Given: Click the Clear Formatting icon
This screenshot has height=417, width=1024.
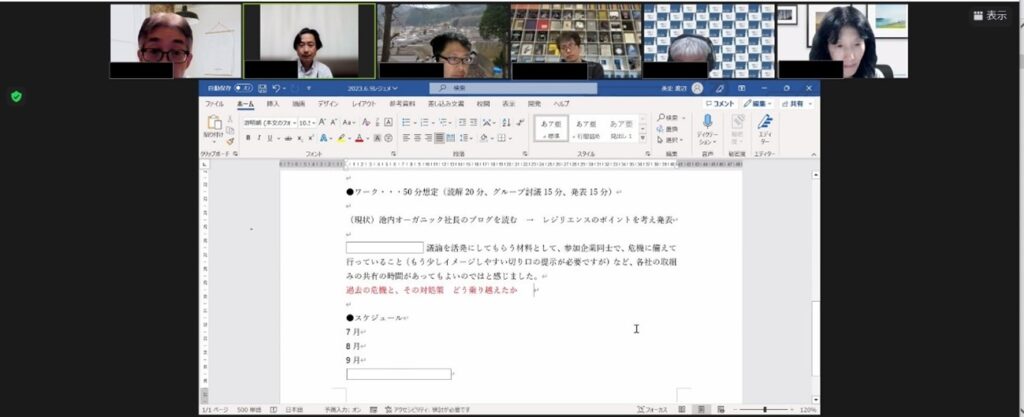Looking at the screenshot, I should (x=366, y=122).
